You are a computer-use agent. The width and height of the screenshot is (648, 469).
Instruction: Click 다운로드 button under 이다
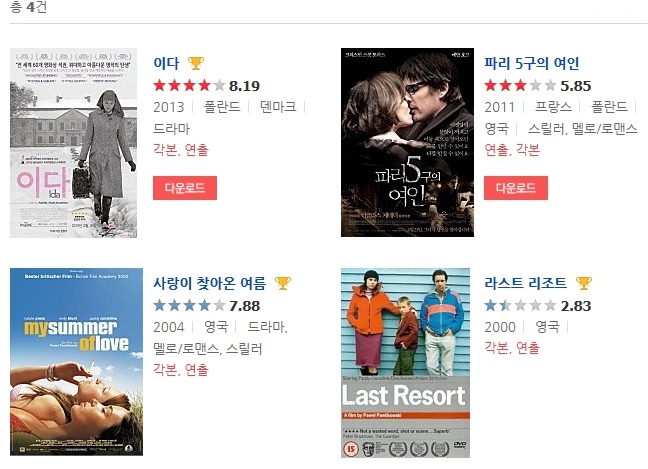pos(185,188)
